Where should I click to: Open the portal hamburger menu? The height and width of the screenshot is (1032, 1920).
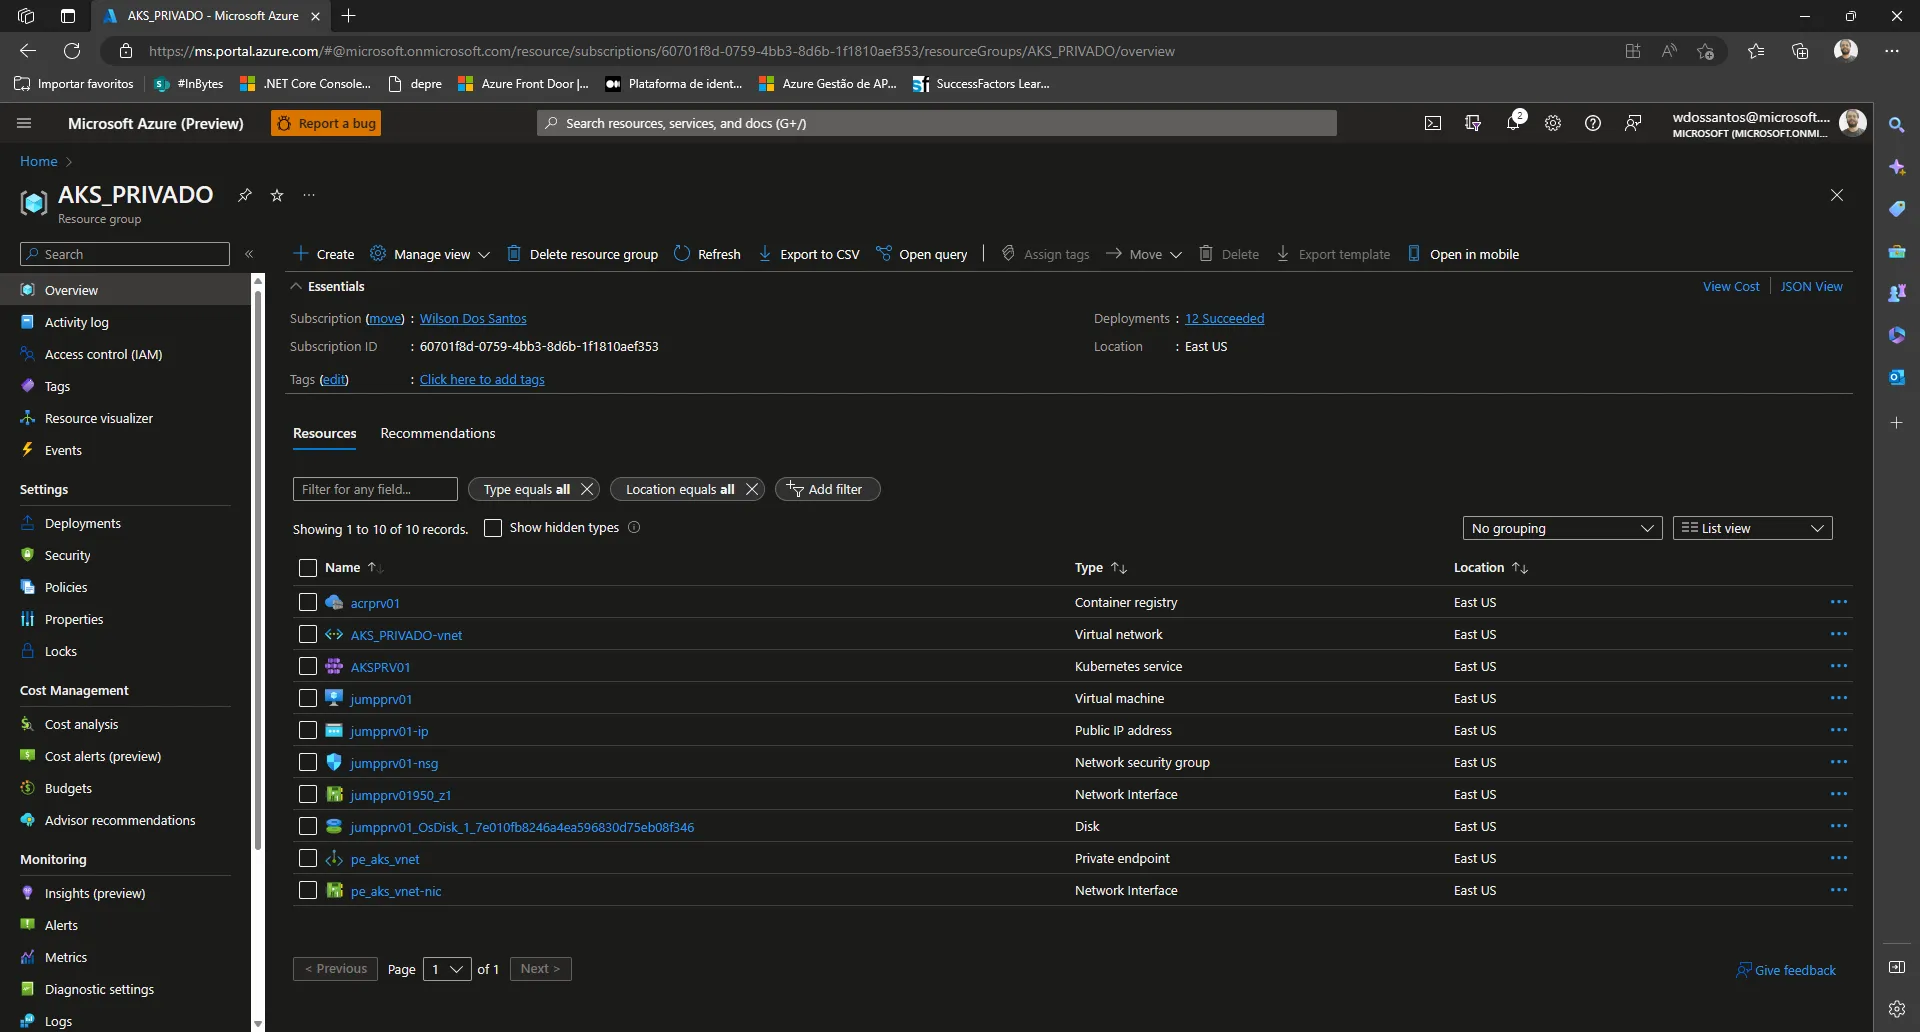(24, 123)
